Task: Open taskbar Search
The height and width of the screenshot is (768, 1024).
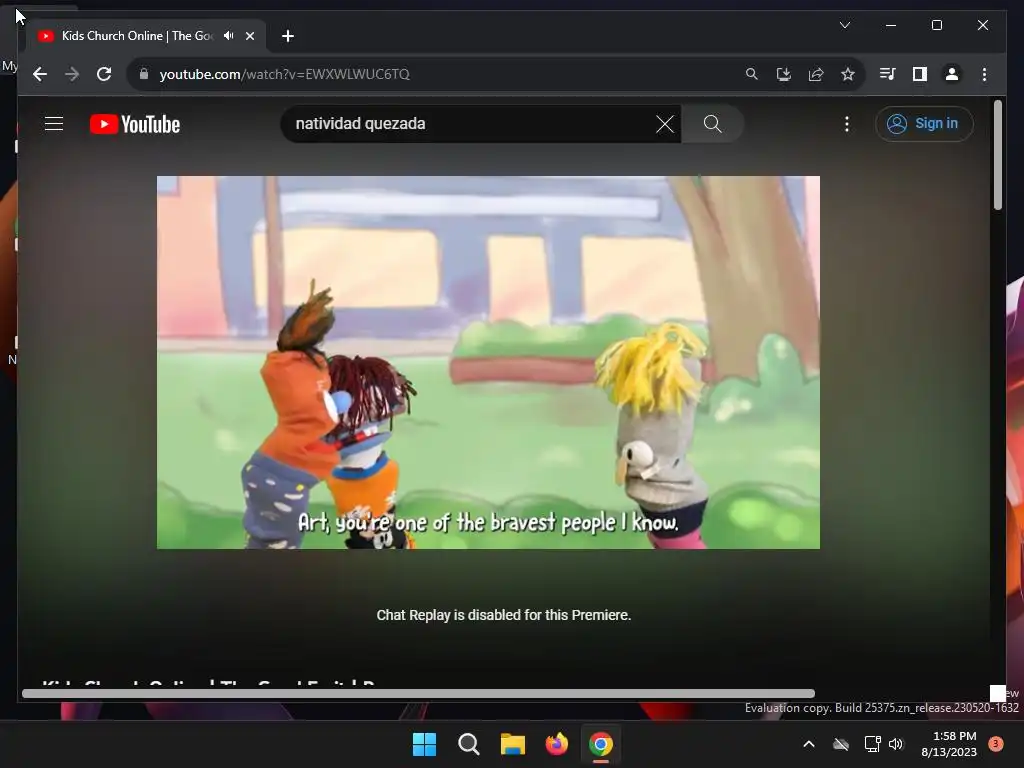Action: click(468, 744)
